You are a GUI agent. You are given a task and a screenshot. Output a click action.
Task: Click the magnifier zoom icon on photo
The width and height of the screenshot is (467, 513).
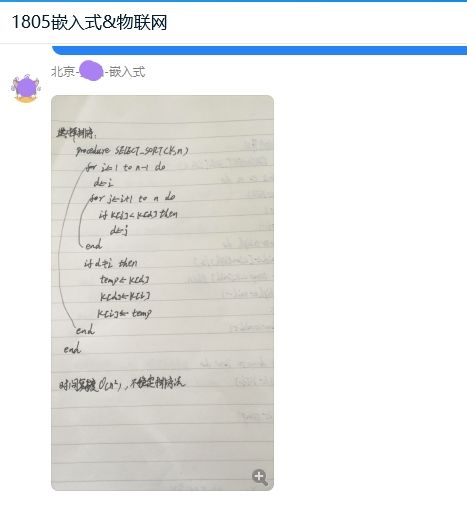pos(259,477)
